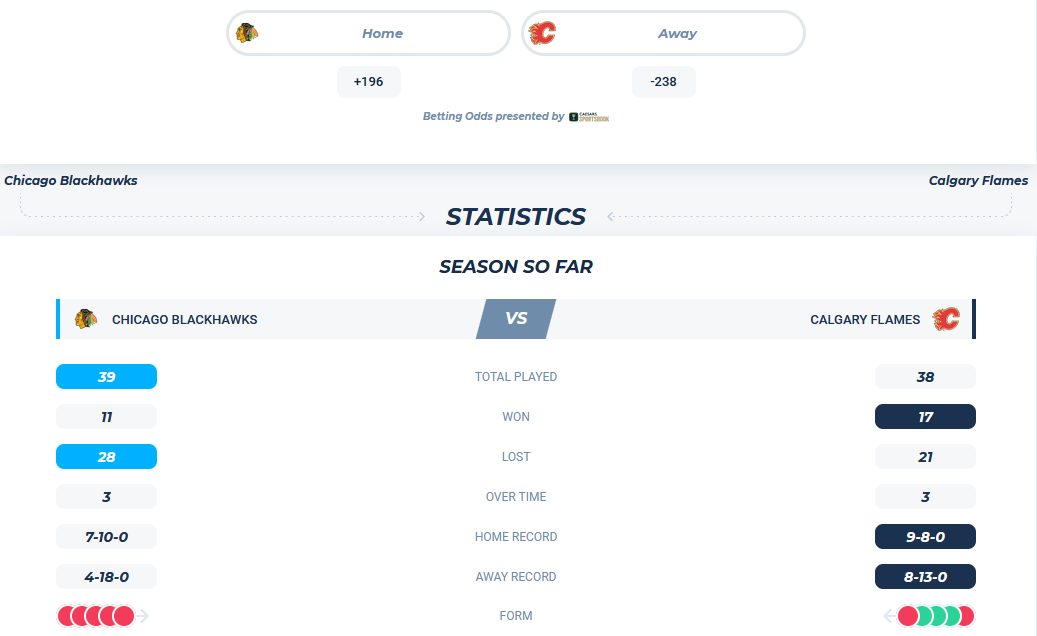Select the Home team pick

coord(368,33)
